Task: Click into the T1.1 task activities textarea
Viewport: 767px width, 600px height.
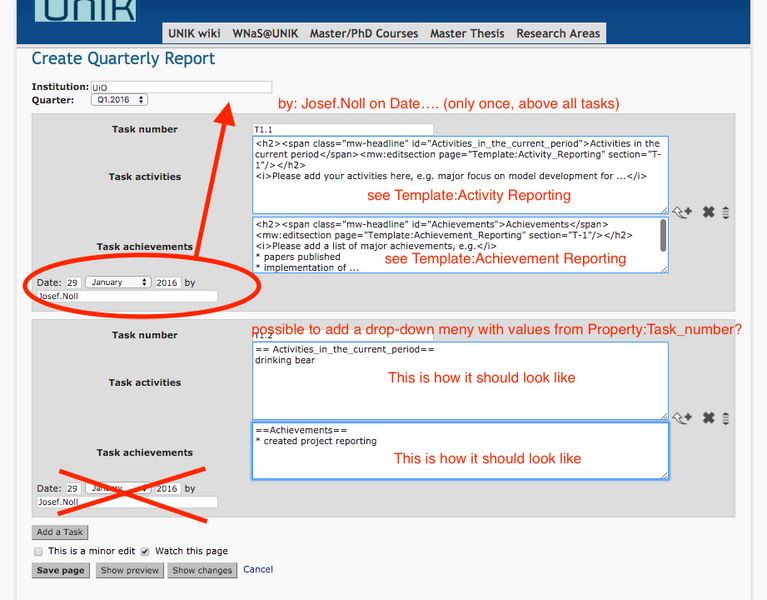Action: pos(460,175)
